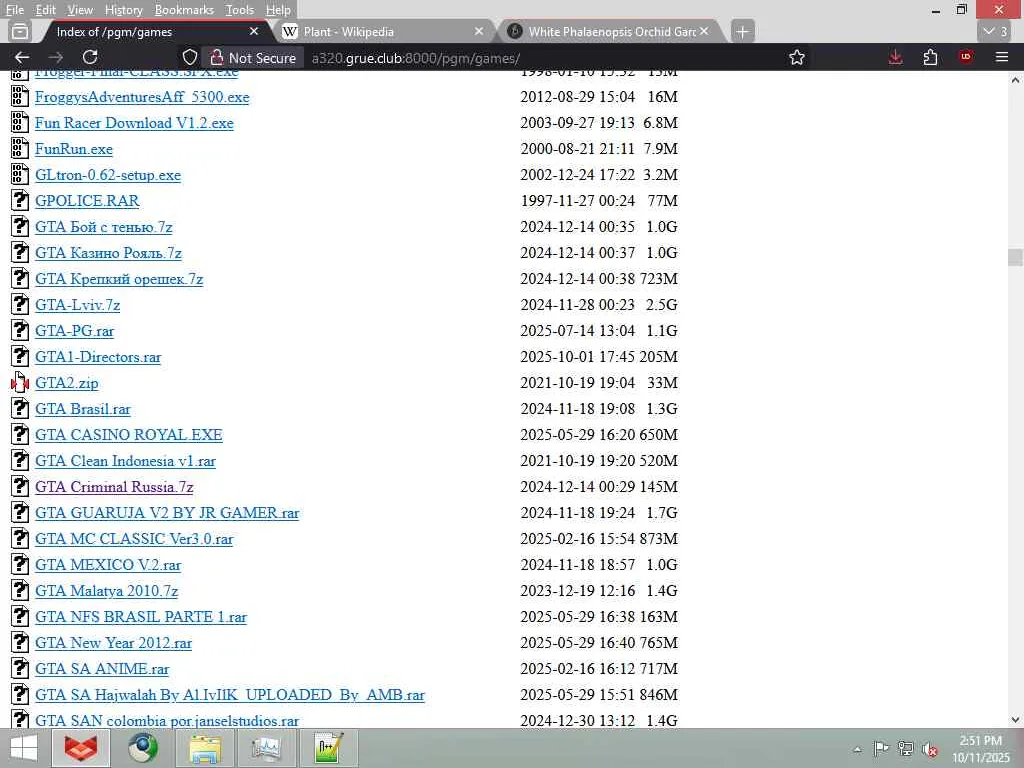This screenshot has width=1024, height=768.
Task: Open the GPOLICE.RAR link
Action: 87,201
